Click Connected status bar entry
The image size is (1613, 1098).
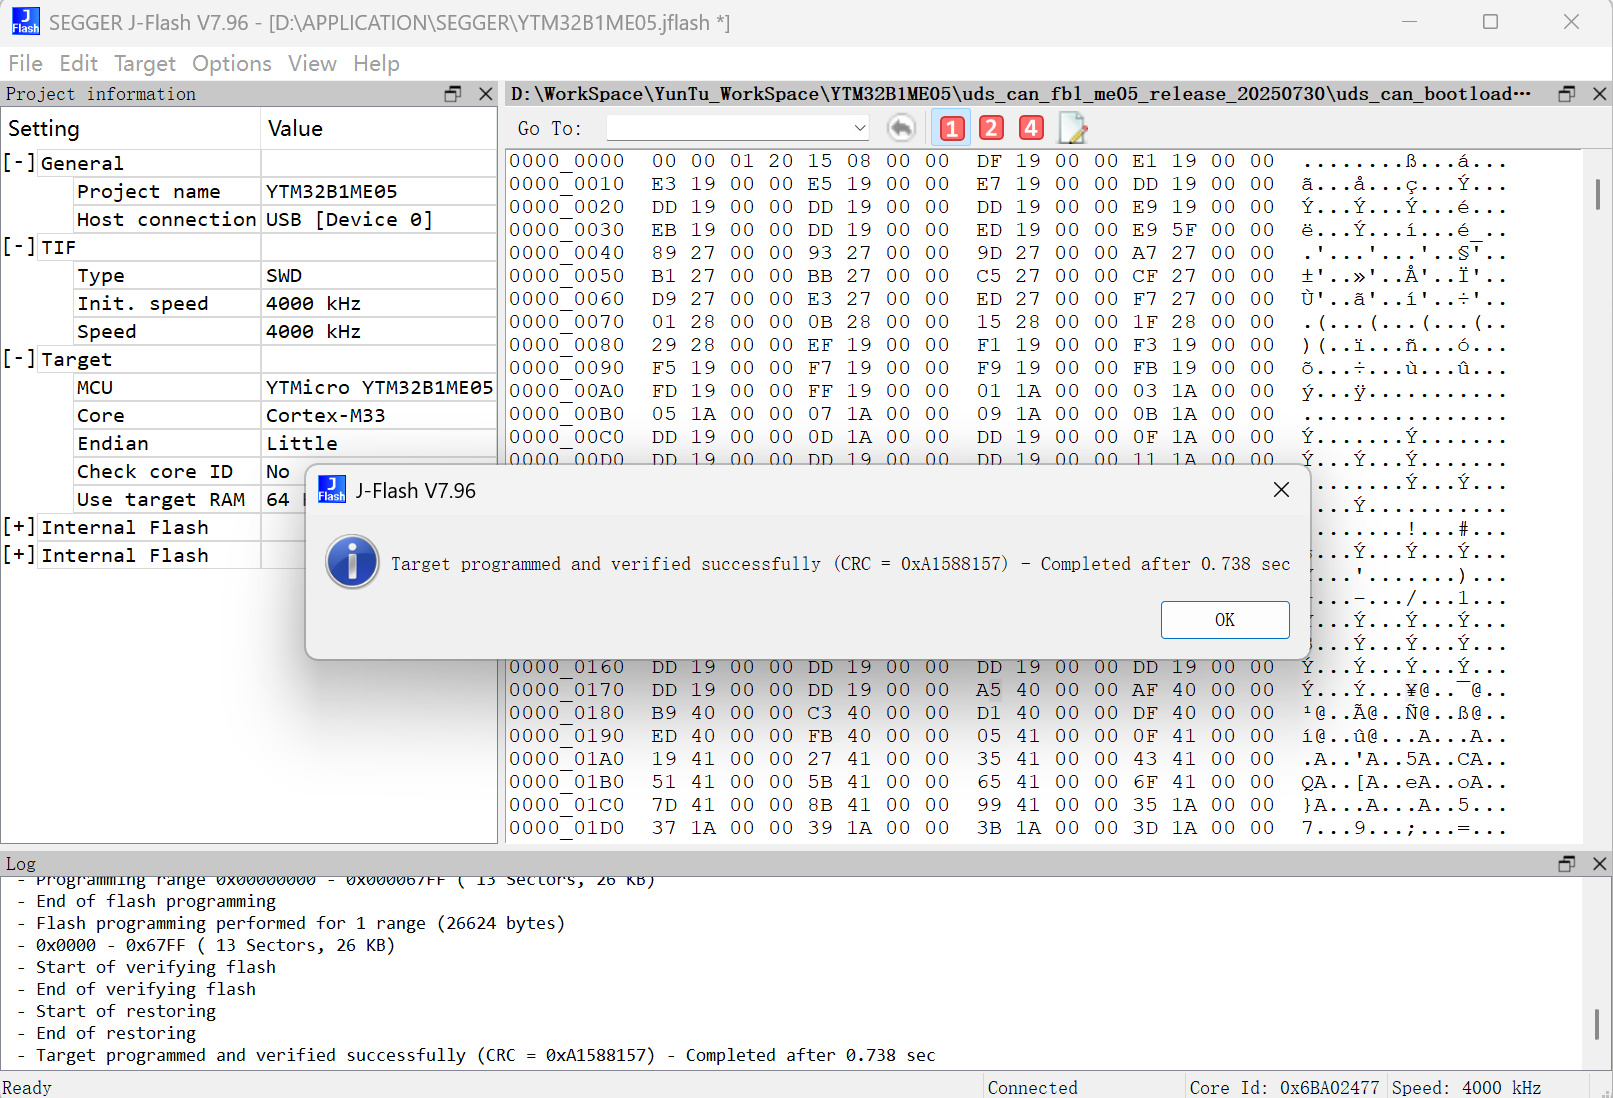click(1032, 1087)
